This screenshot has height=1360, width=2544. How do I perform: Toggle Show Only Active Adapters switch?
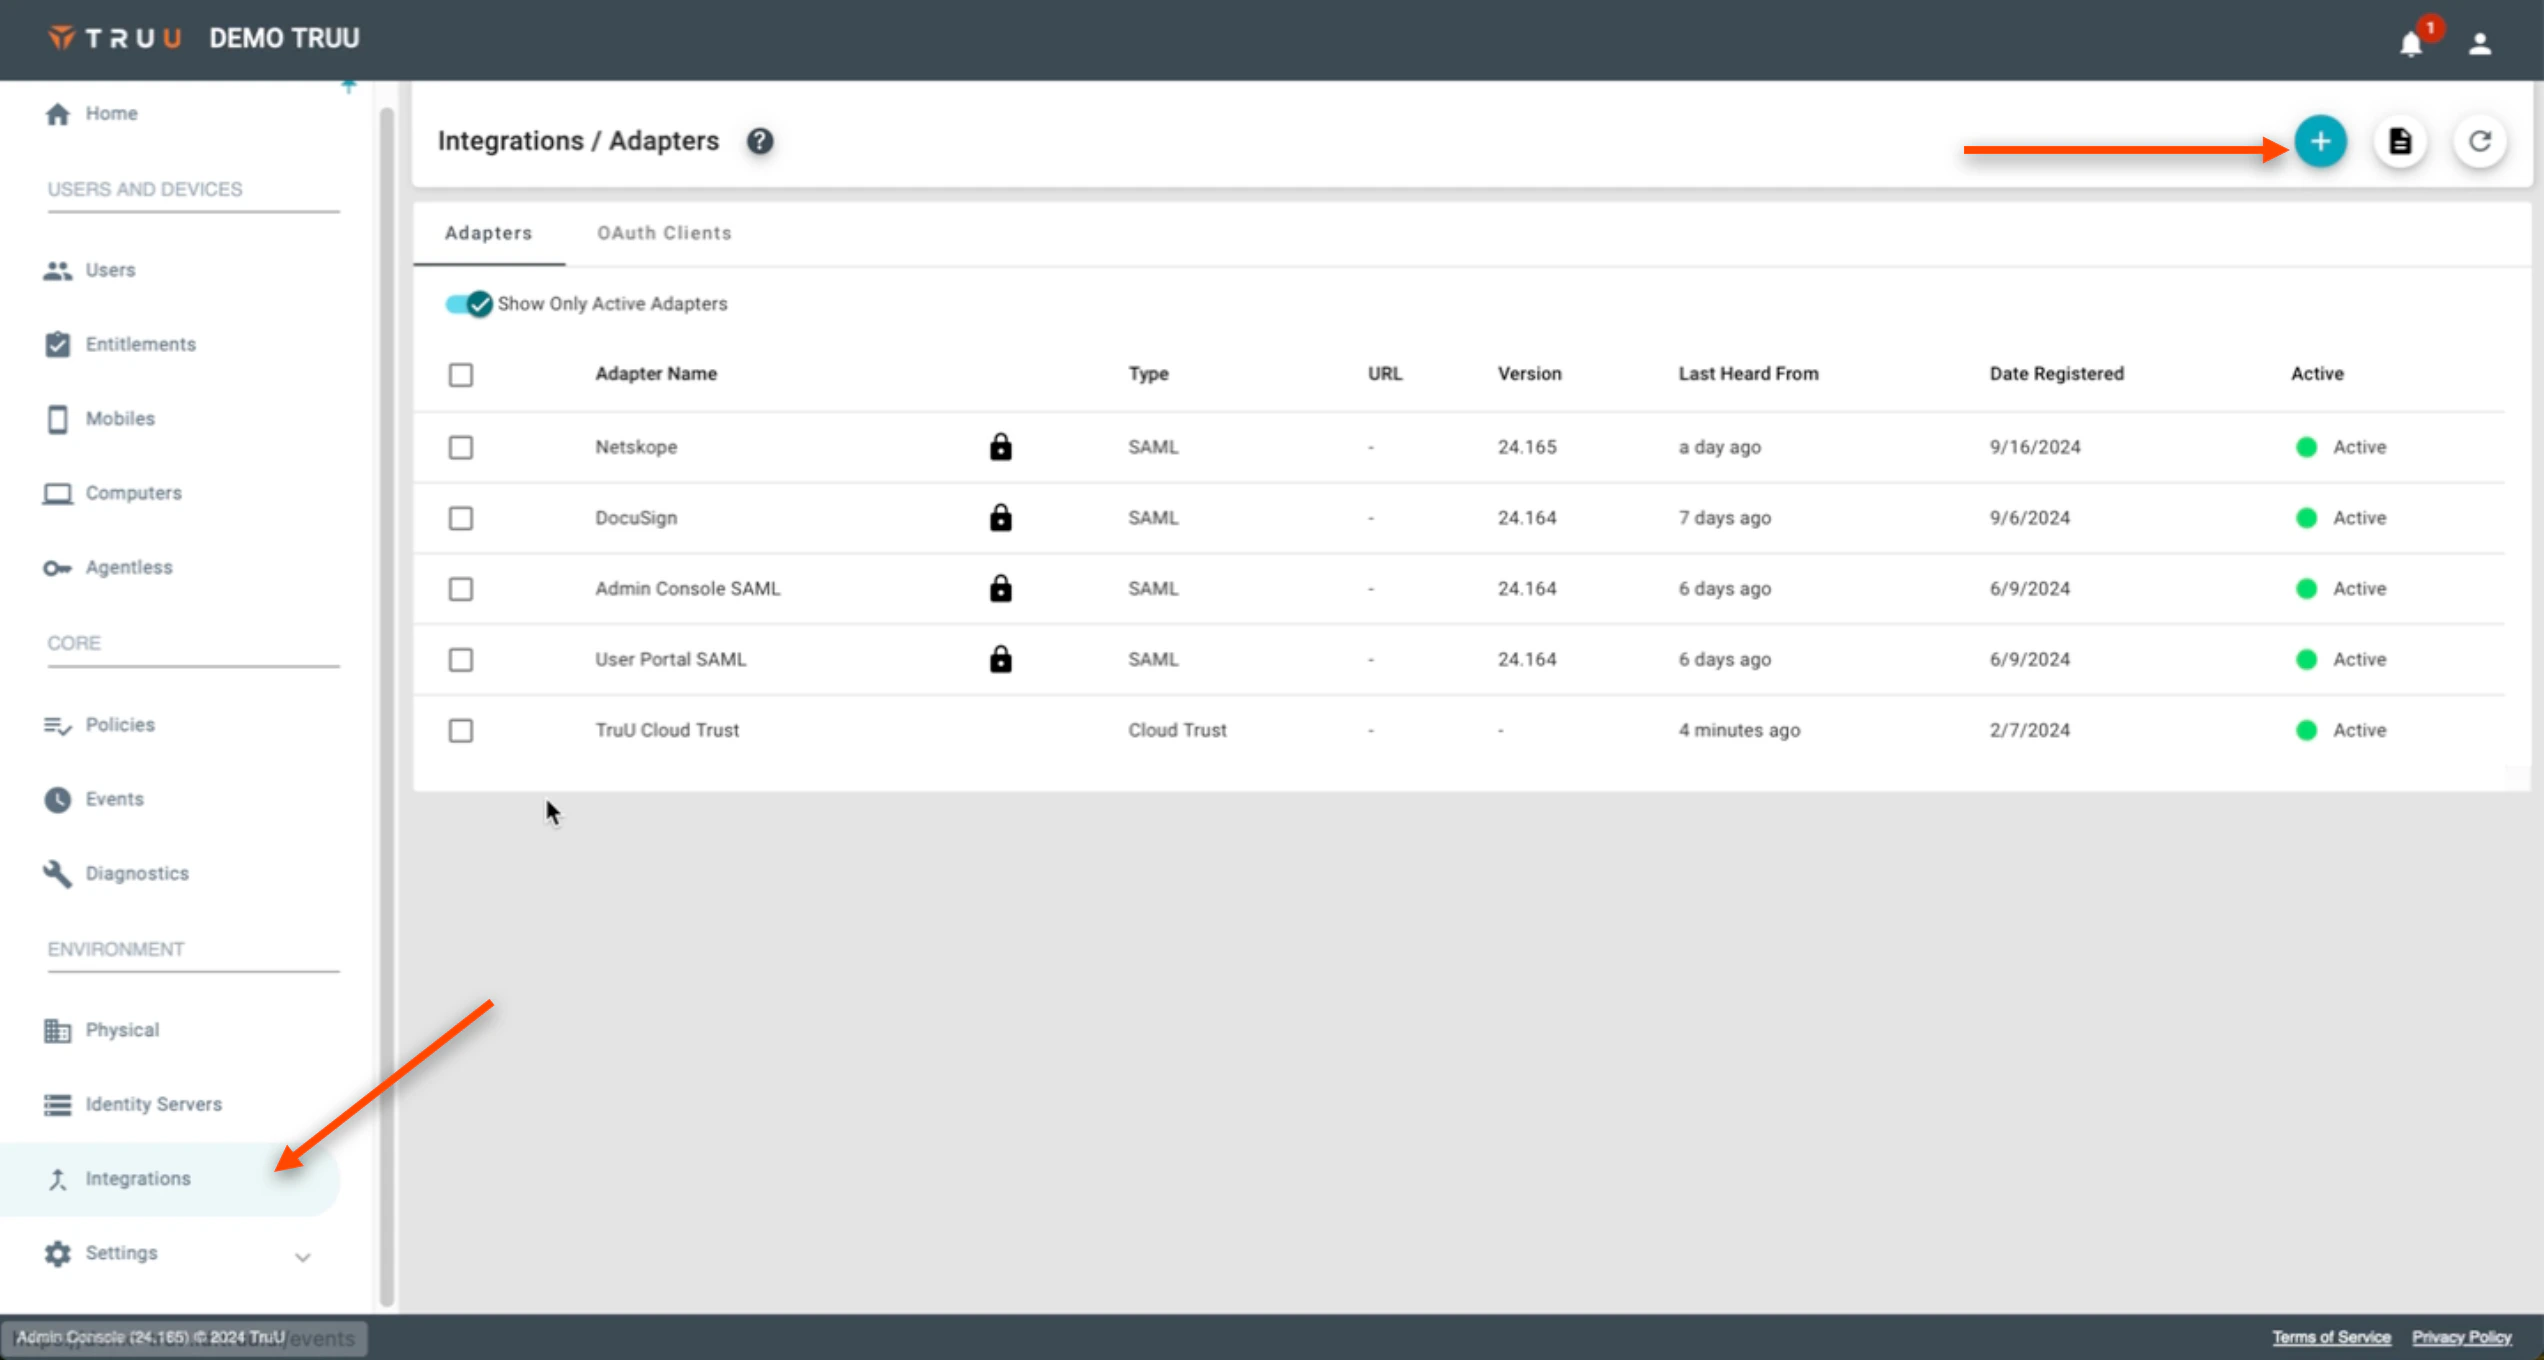pyautogui.click(x=469, y=304)
